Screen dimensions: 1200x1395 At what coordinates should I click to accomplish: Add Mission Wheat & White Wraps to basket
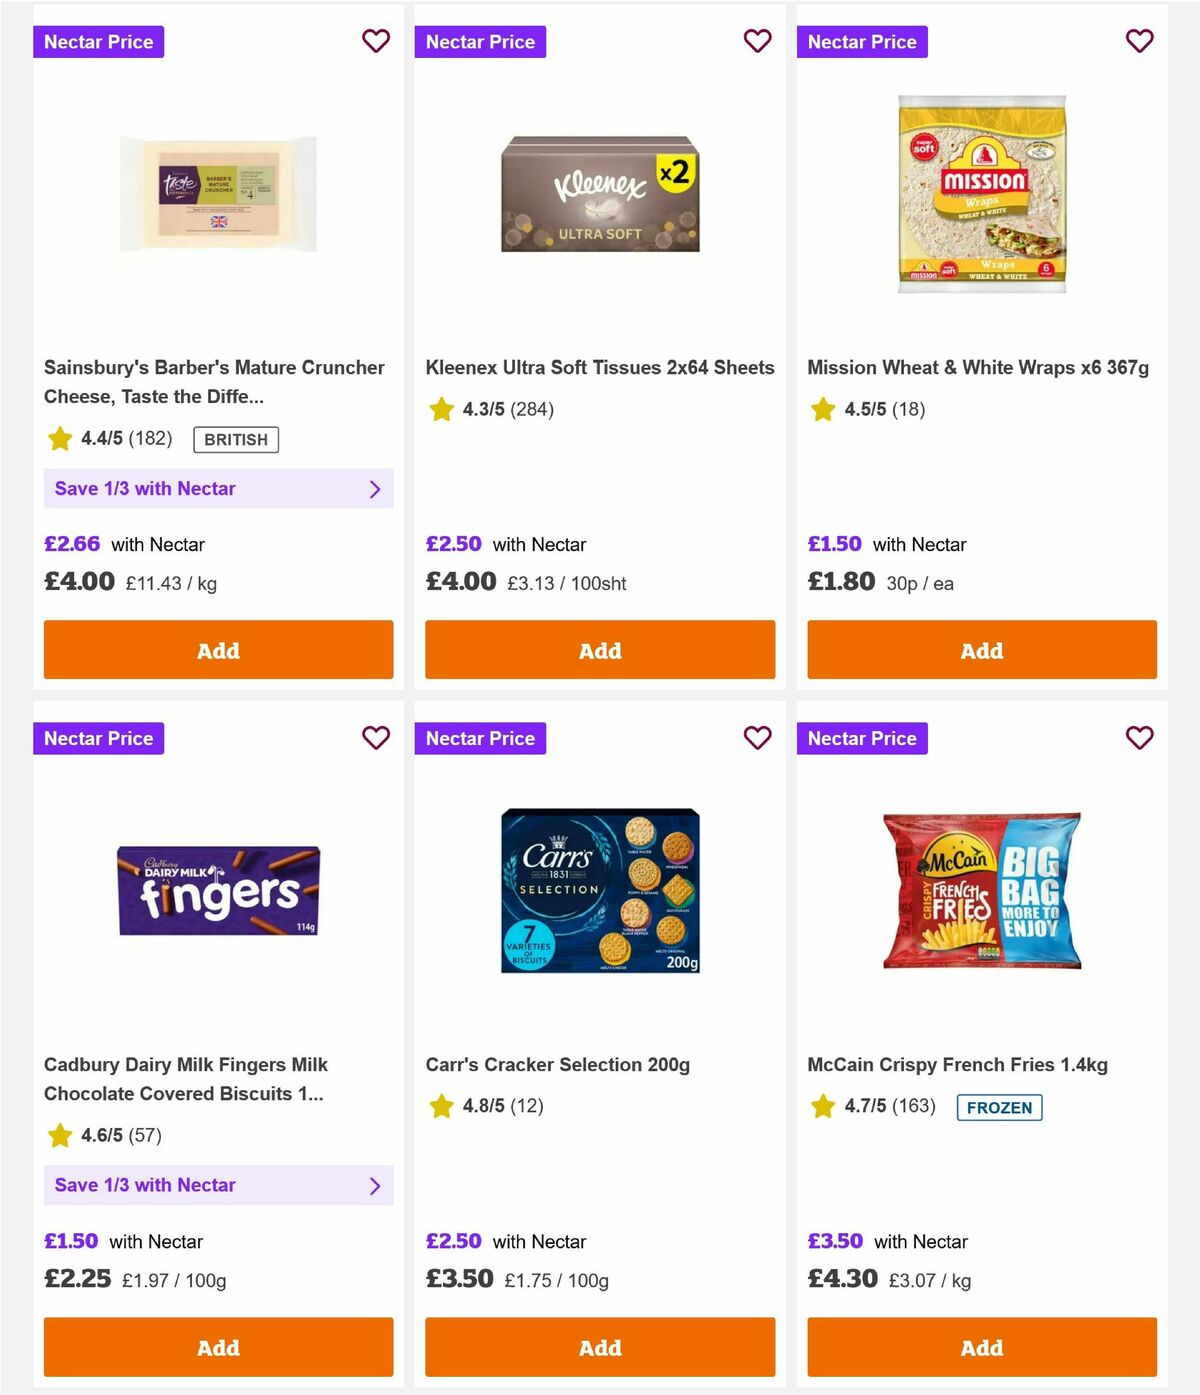coord(981,650)
